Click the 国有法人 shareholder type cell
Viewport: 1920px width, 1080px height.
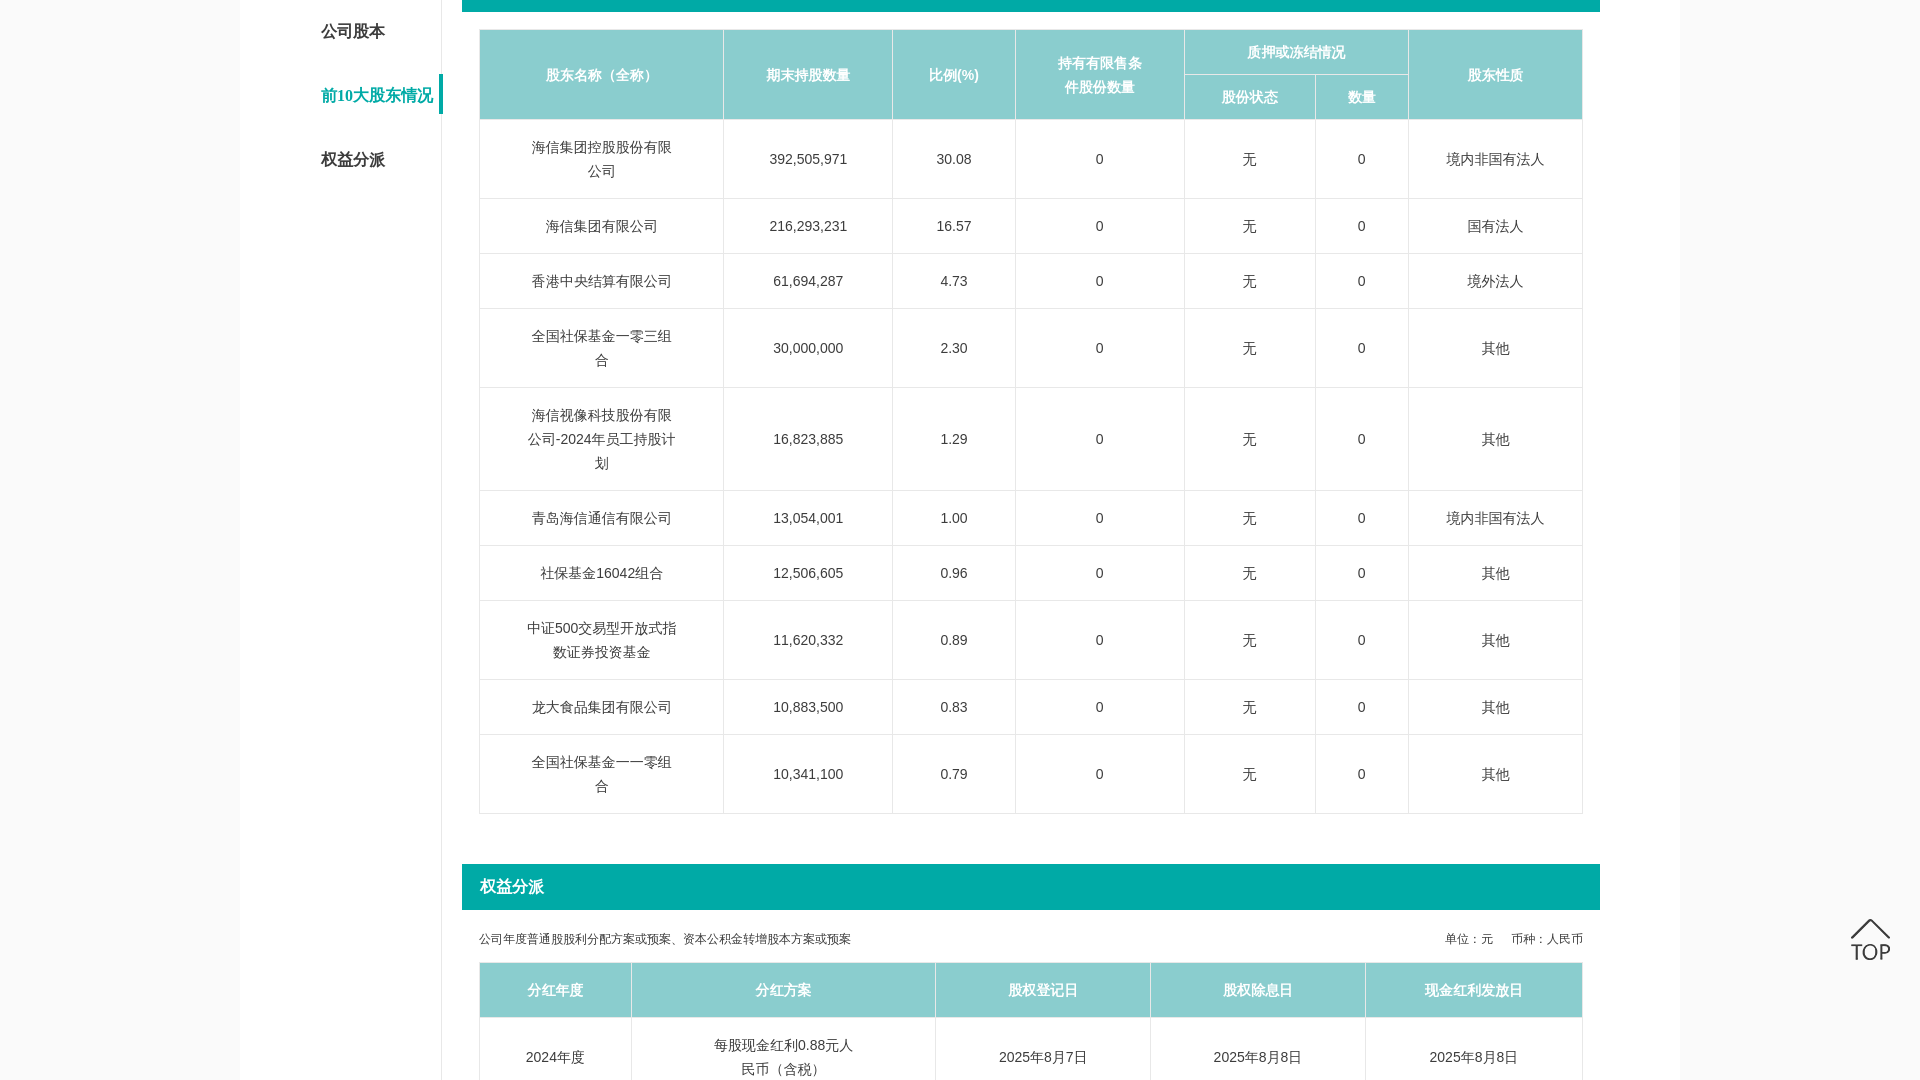click(x=1495, y=226)
